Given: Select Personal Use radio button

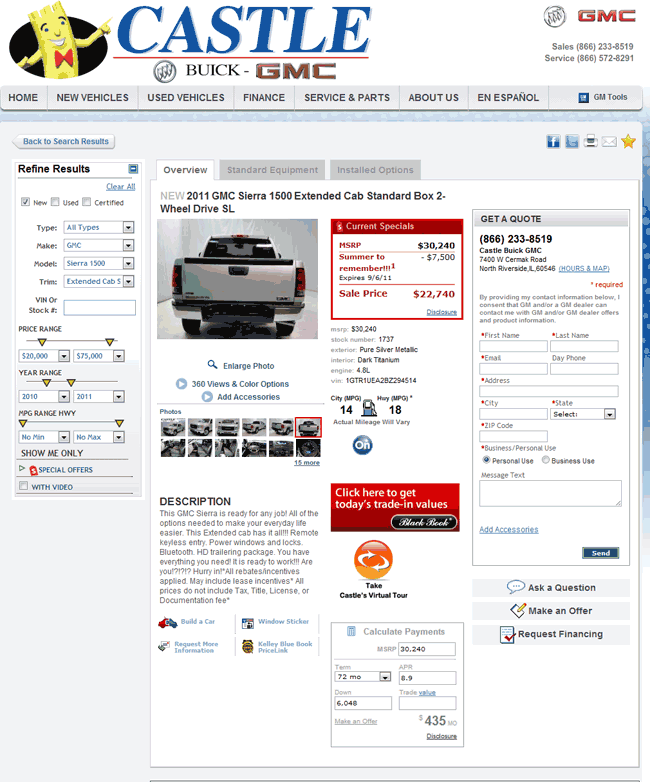Looking at the screenshot, I should (486, 460).
